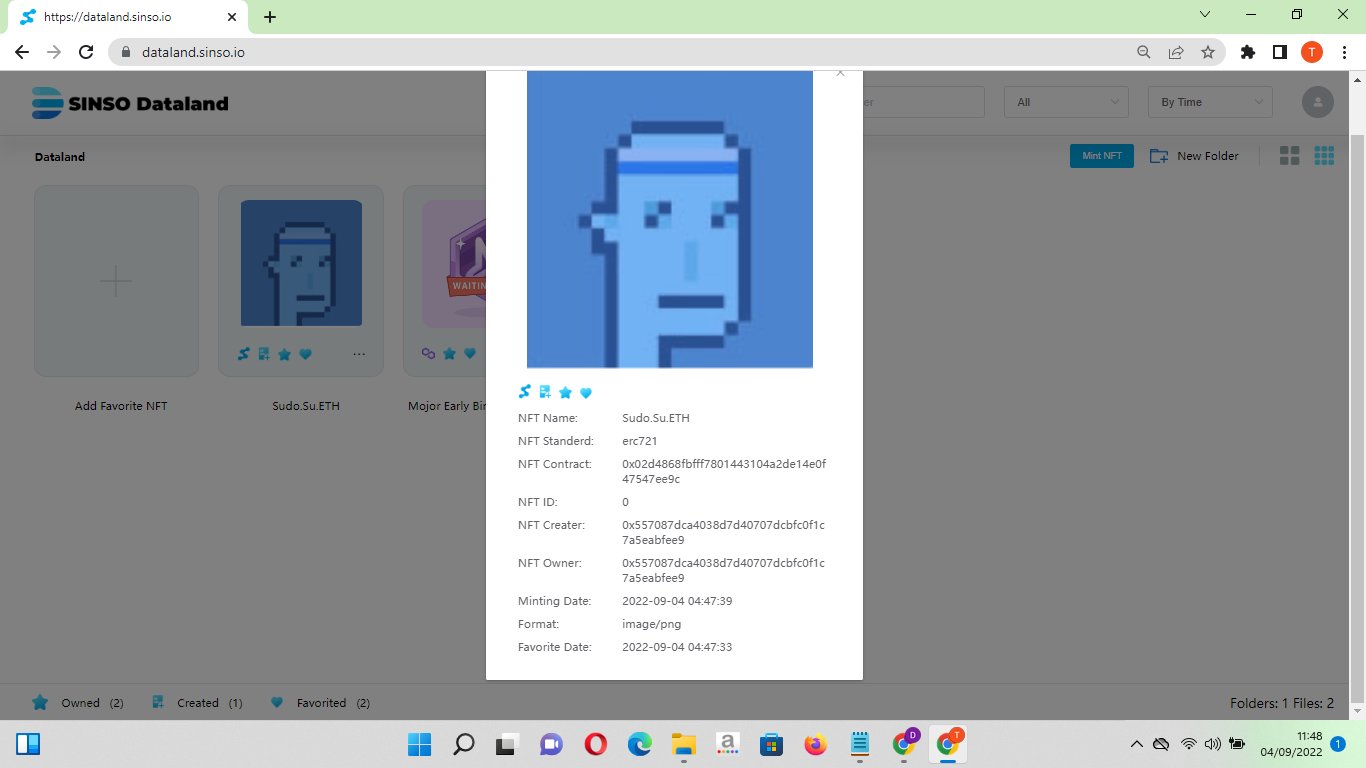Open the browser zoom magnifier icon
The height and width of the screenshot is (768, 1366).
1144,52
